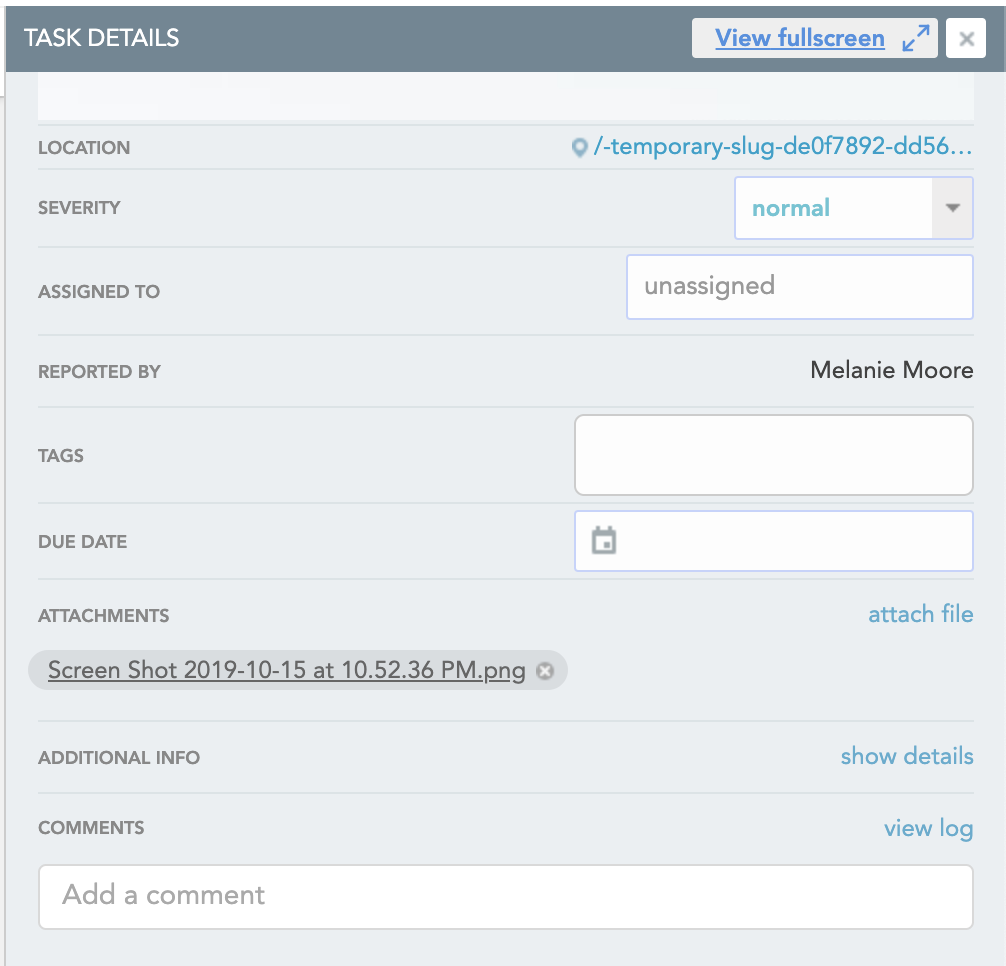The image size is (1006, 966).
Task: Click the Due Date field
Action: tap(790, 541)
